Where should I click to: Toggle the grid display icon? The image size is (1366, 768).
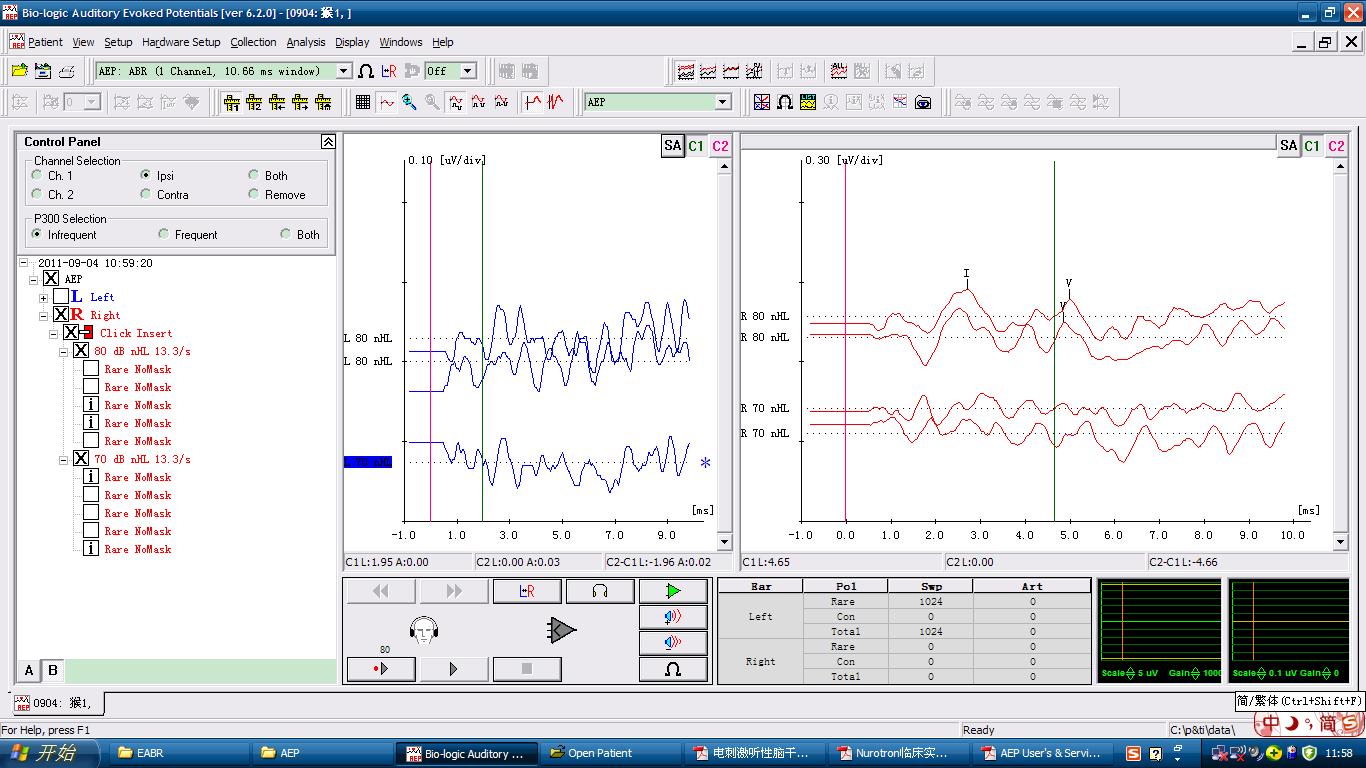(x=363, y=102)
